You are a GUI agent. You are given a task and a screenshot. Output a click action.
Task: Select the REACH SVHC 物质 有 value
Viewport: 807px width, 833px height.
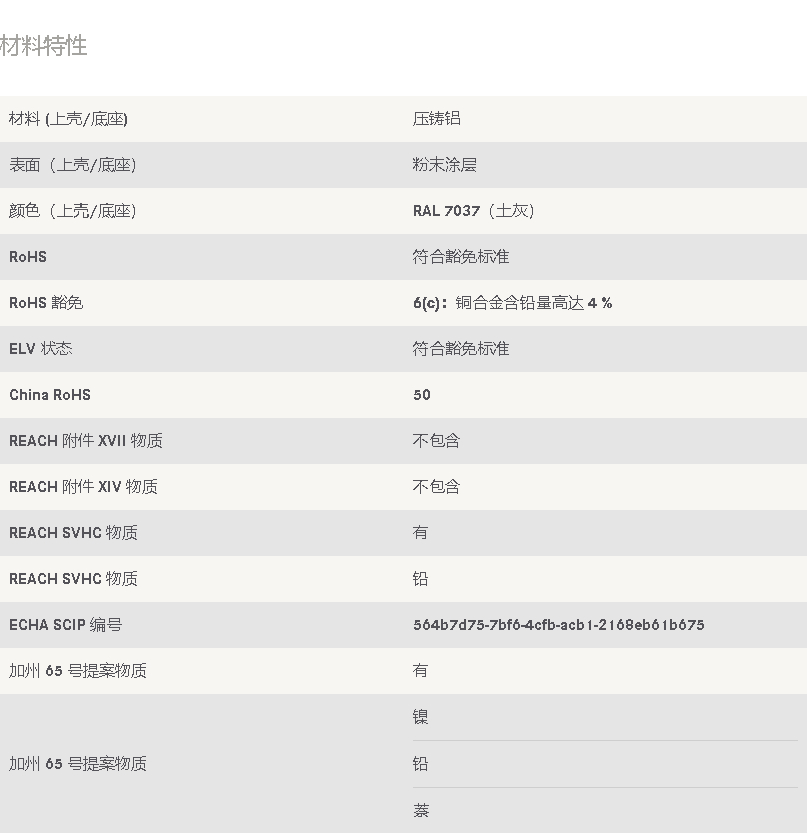pos(420,533)
